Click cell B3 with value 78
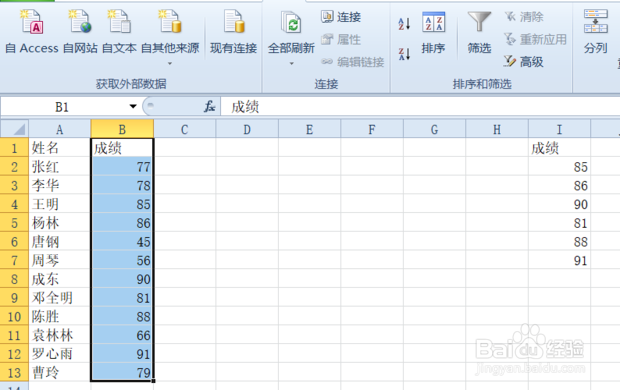 coord(122,186)
